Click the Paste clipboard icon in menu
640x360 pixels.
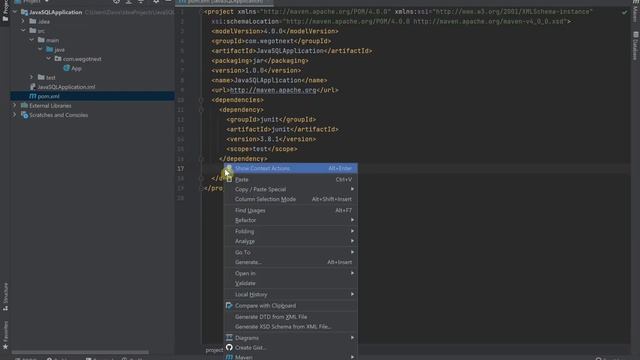click(x=229, y=179)
